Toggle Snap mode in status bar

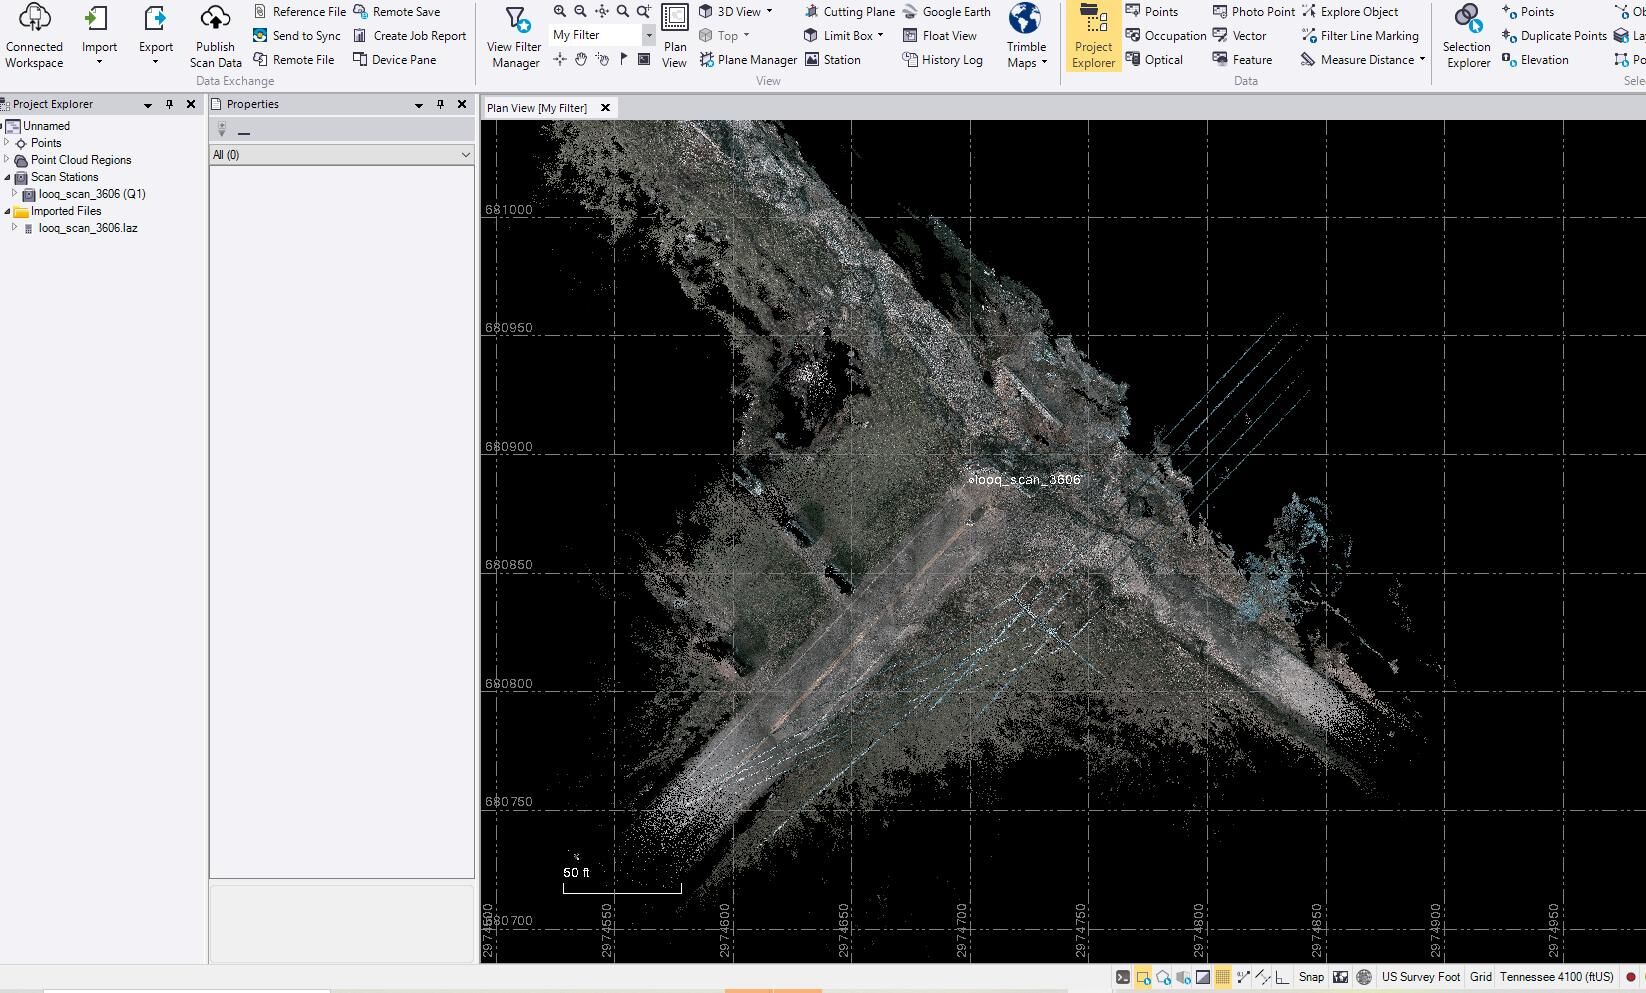(x=1311, y=977)
